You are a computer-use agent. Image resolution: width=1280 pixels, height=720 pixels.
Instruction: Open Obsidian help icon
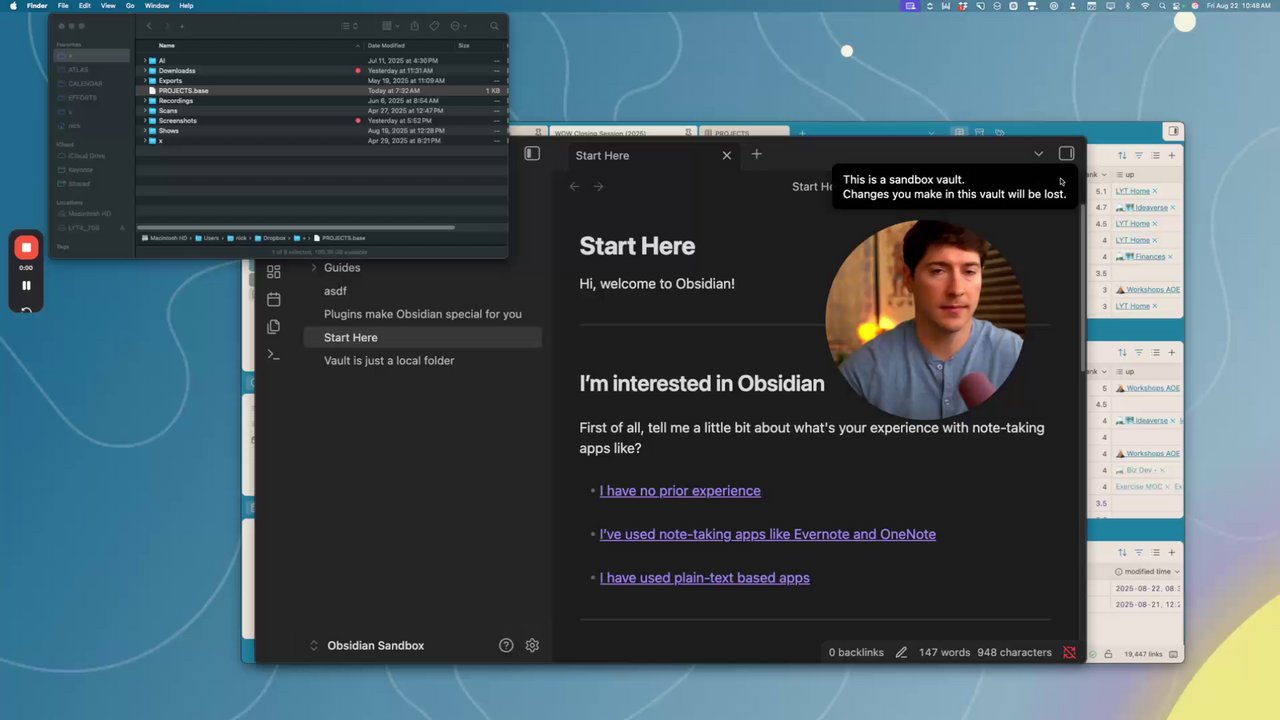point(506,645)
